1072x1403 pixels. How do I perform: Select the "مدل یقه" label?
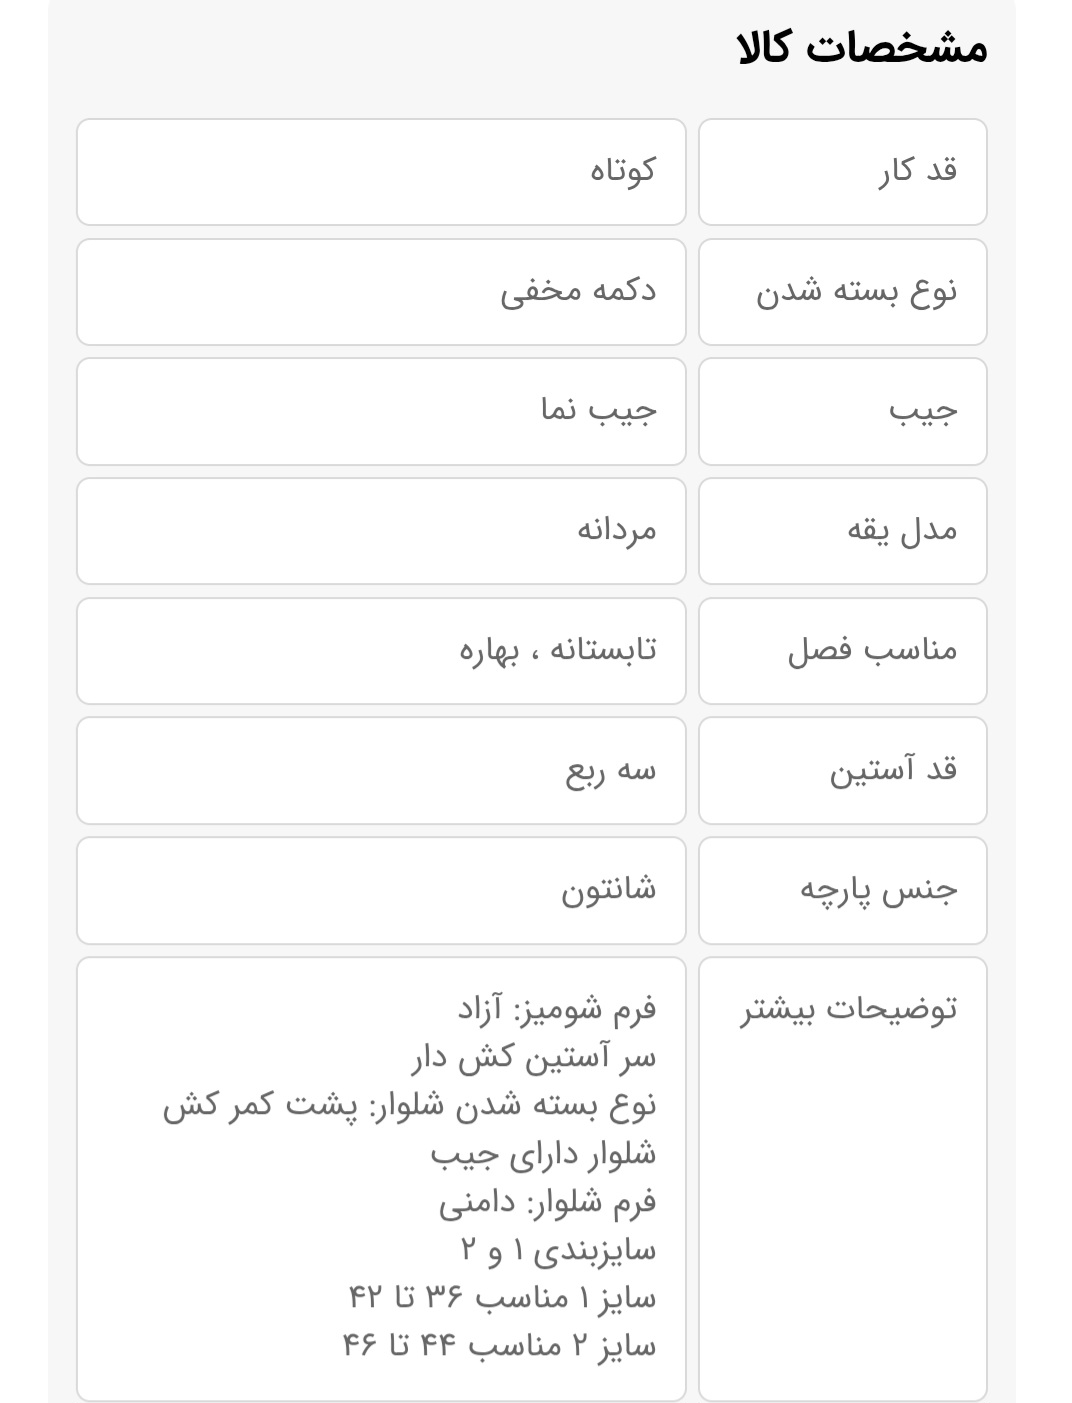click(x=902, y=531)
